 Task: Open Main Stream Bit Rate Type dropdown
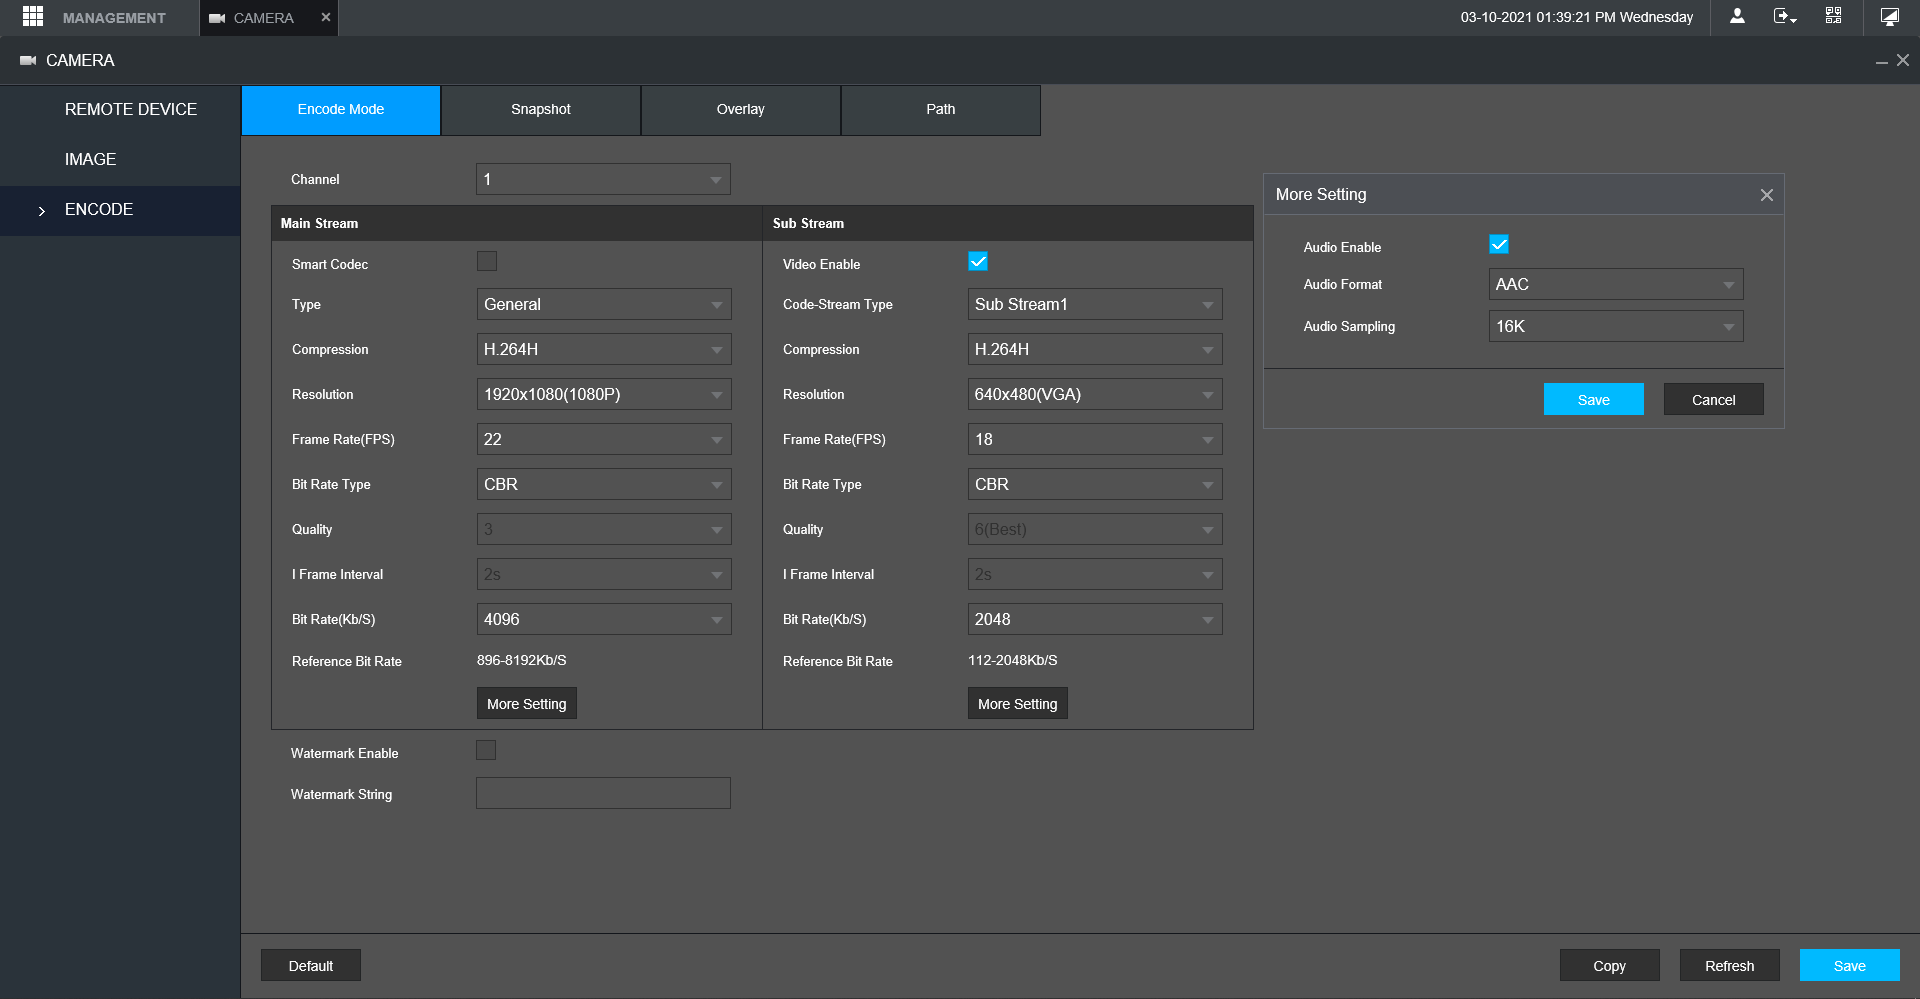604,485
